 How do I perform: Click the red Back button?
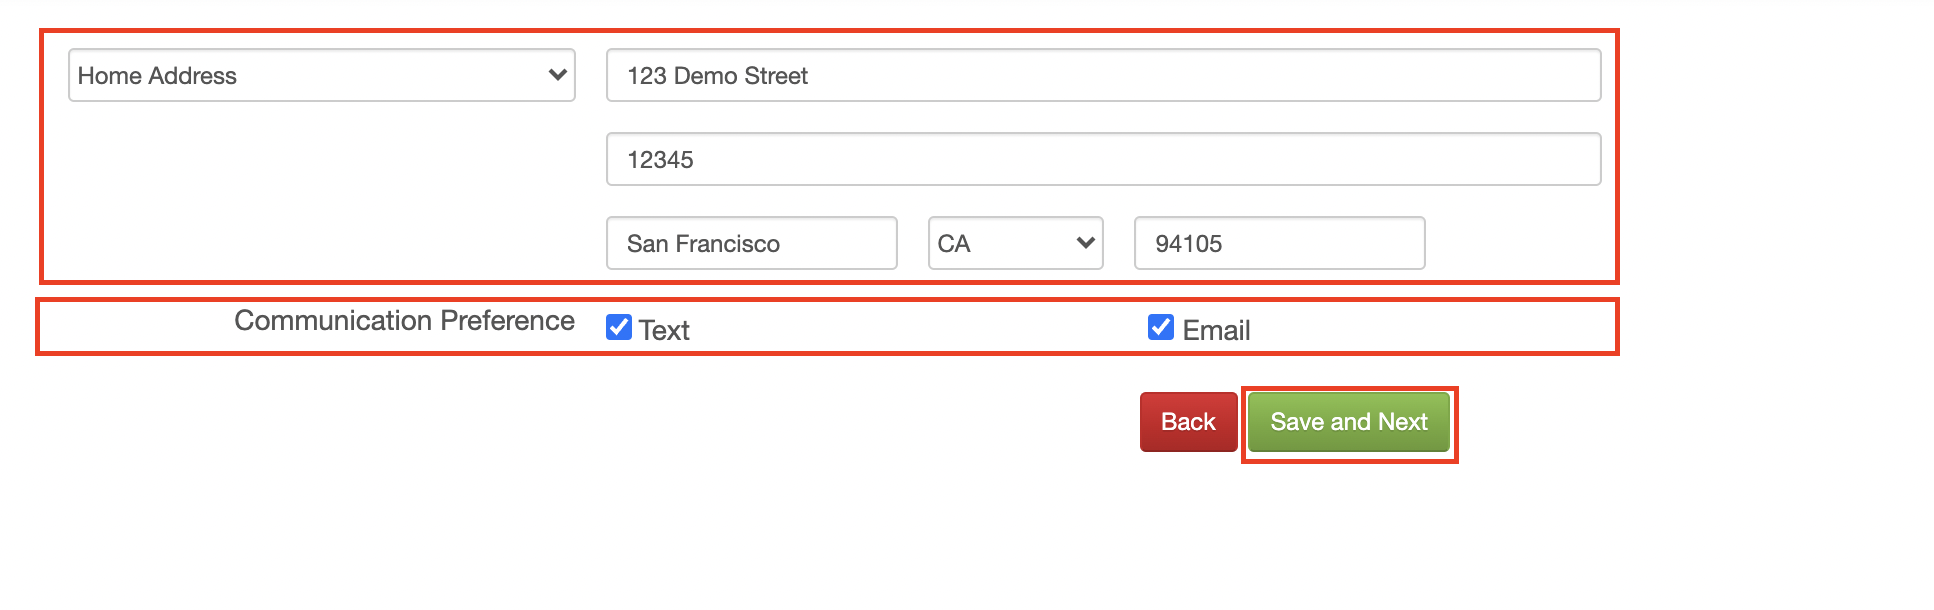(1188, 422)
